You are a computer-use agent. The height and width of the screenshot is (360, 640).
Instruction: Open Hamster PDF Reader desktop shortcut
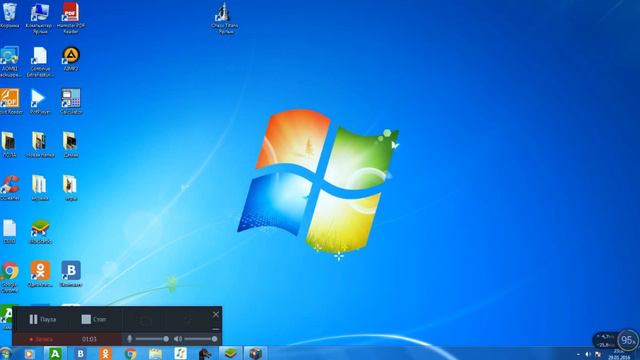pyautogui.click(x=71, y=18)
